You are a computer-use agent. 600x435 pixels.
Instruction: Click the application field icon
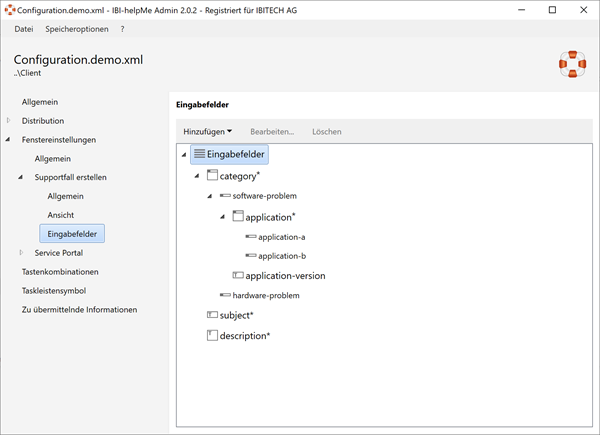(238, 216)
